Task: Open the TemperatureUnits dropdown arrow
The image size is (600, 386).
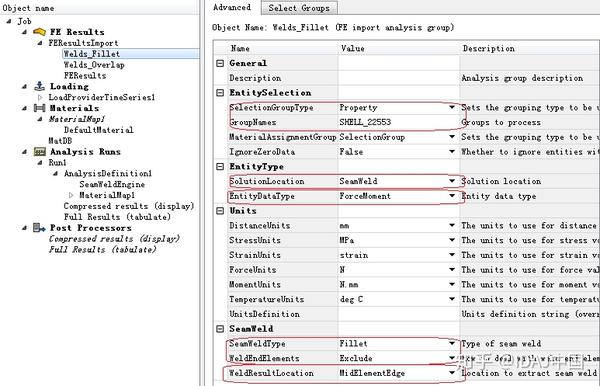Action: (452, 299)
